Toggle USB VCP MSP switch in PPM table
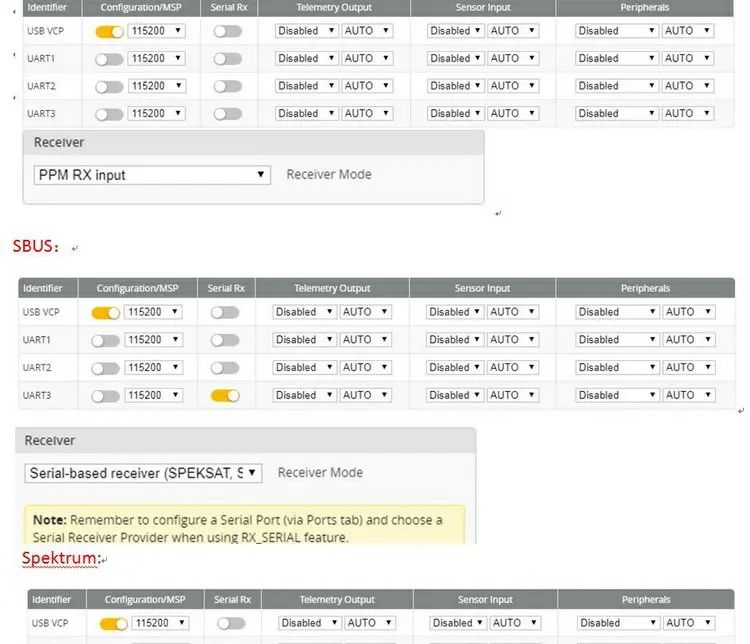Image resolution: width=750 pixels, height=644 pixels. click(109, 32)
